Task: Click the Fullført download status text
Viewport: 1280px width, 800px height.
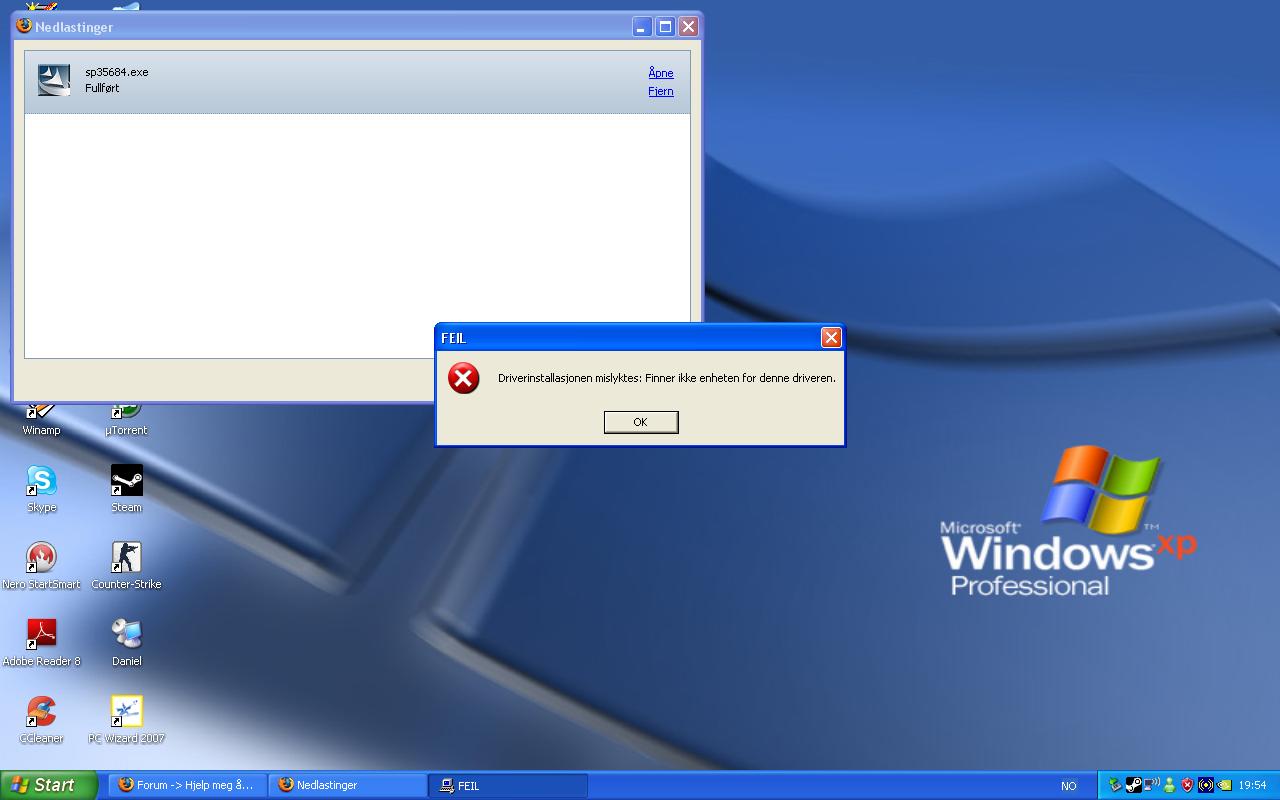Action: pos(102,88)
